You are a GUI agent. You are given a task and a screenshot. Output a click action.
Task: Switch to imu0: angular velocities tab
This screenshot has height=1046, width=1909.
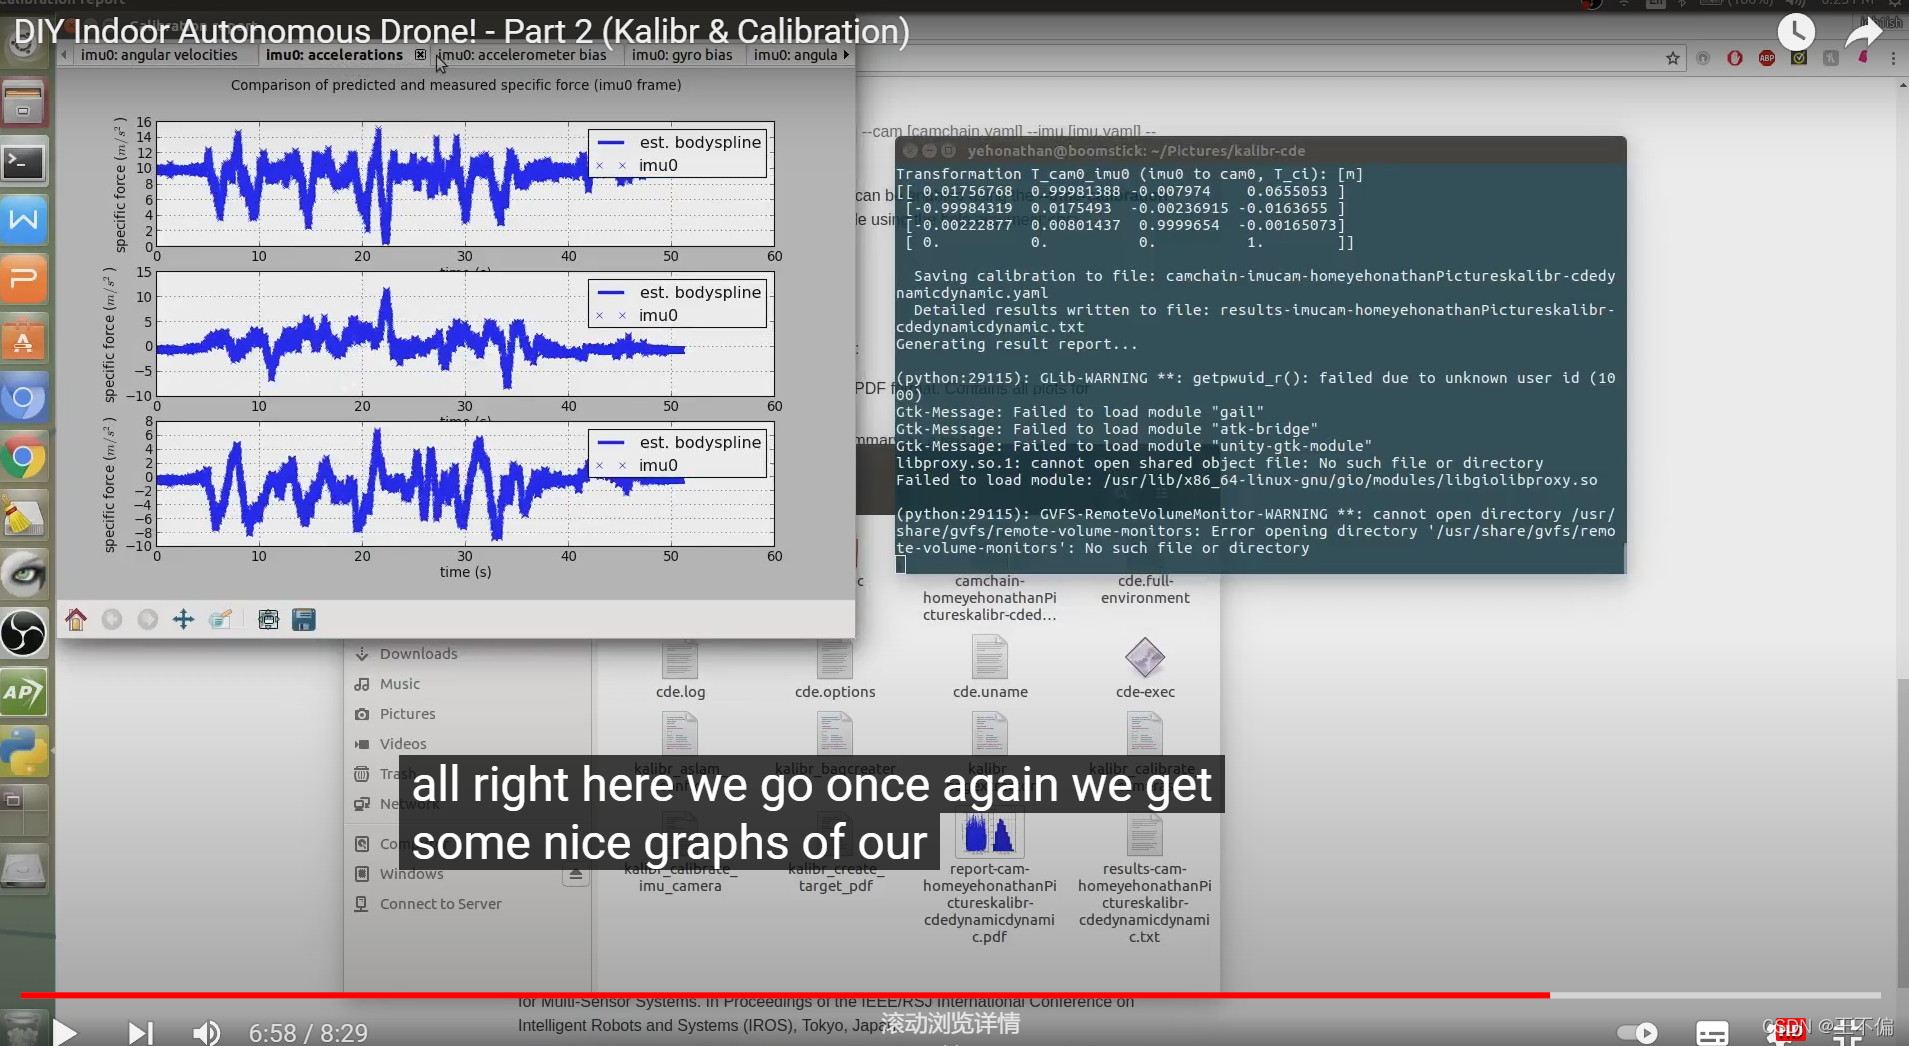pyautogui.click(x=159, y=55)
